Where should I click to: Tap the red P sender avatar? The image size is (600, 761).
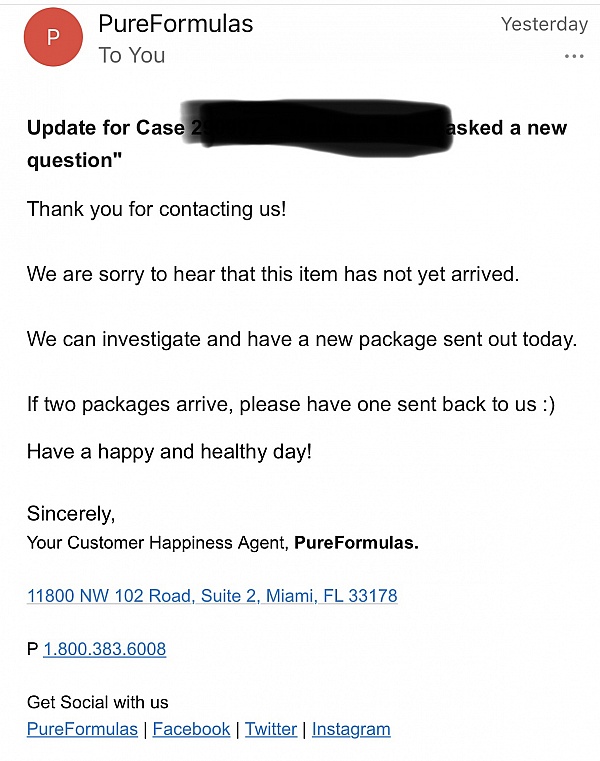53,37
